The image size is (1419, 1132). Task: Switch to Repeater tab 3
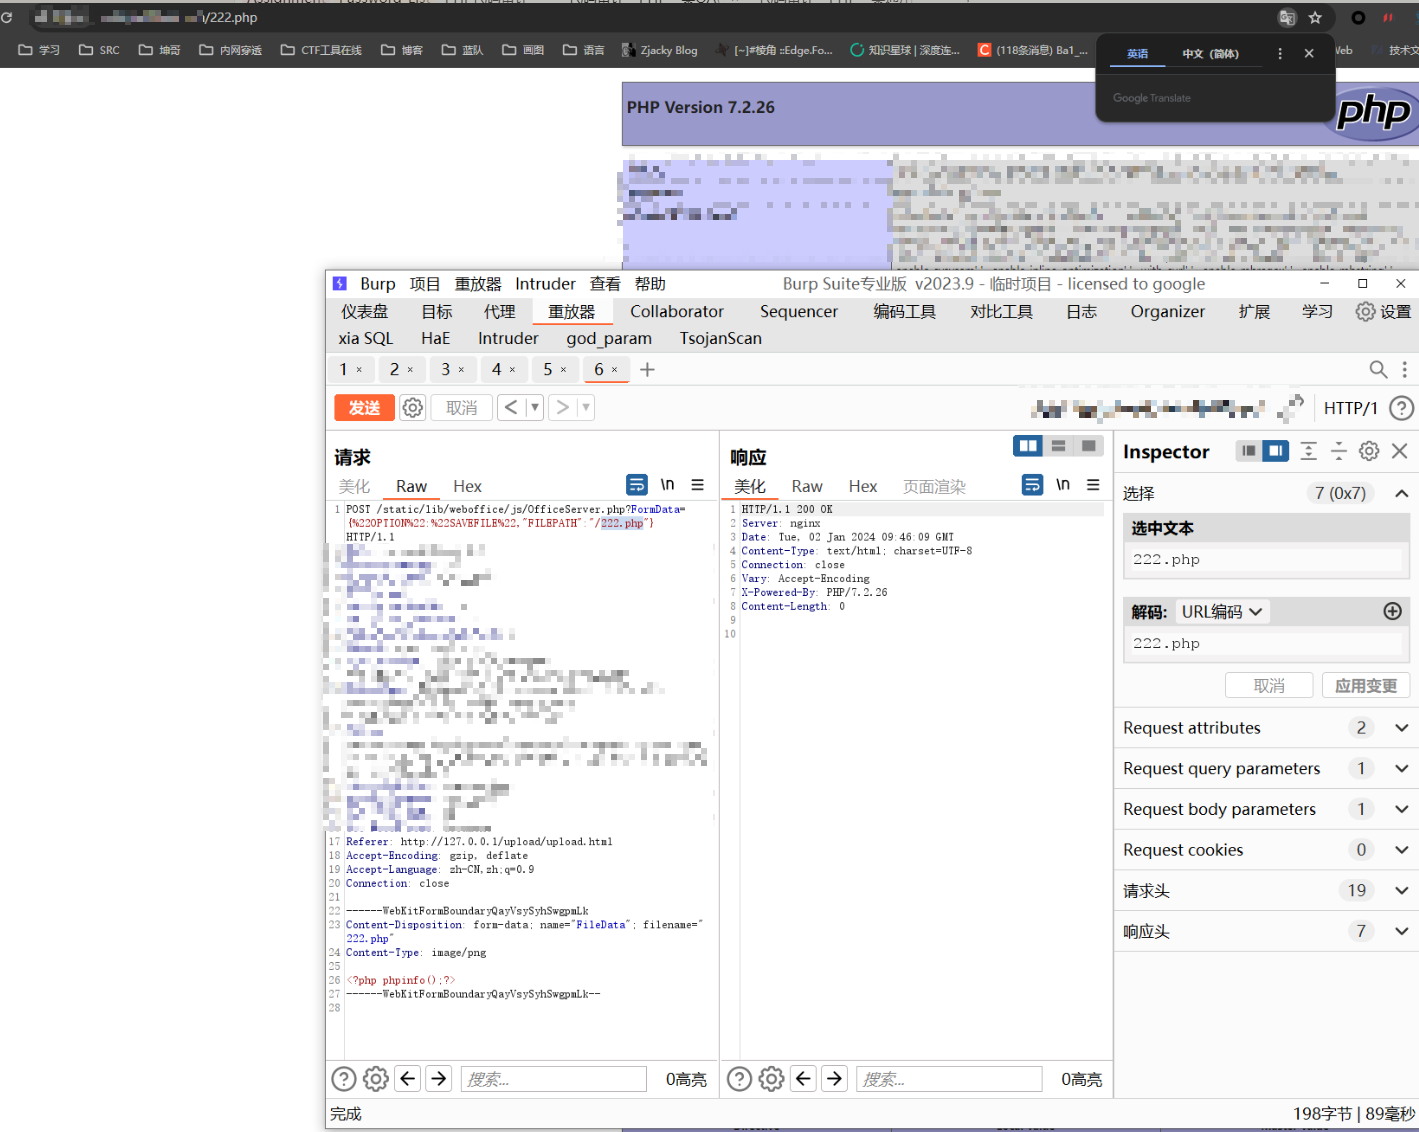[x=446, y=370]
